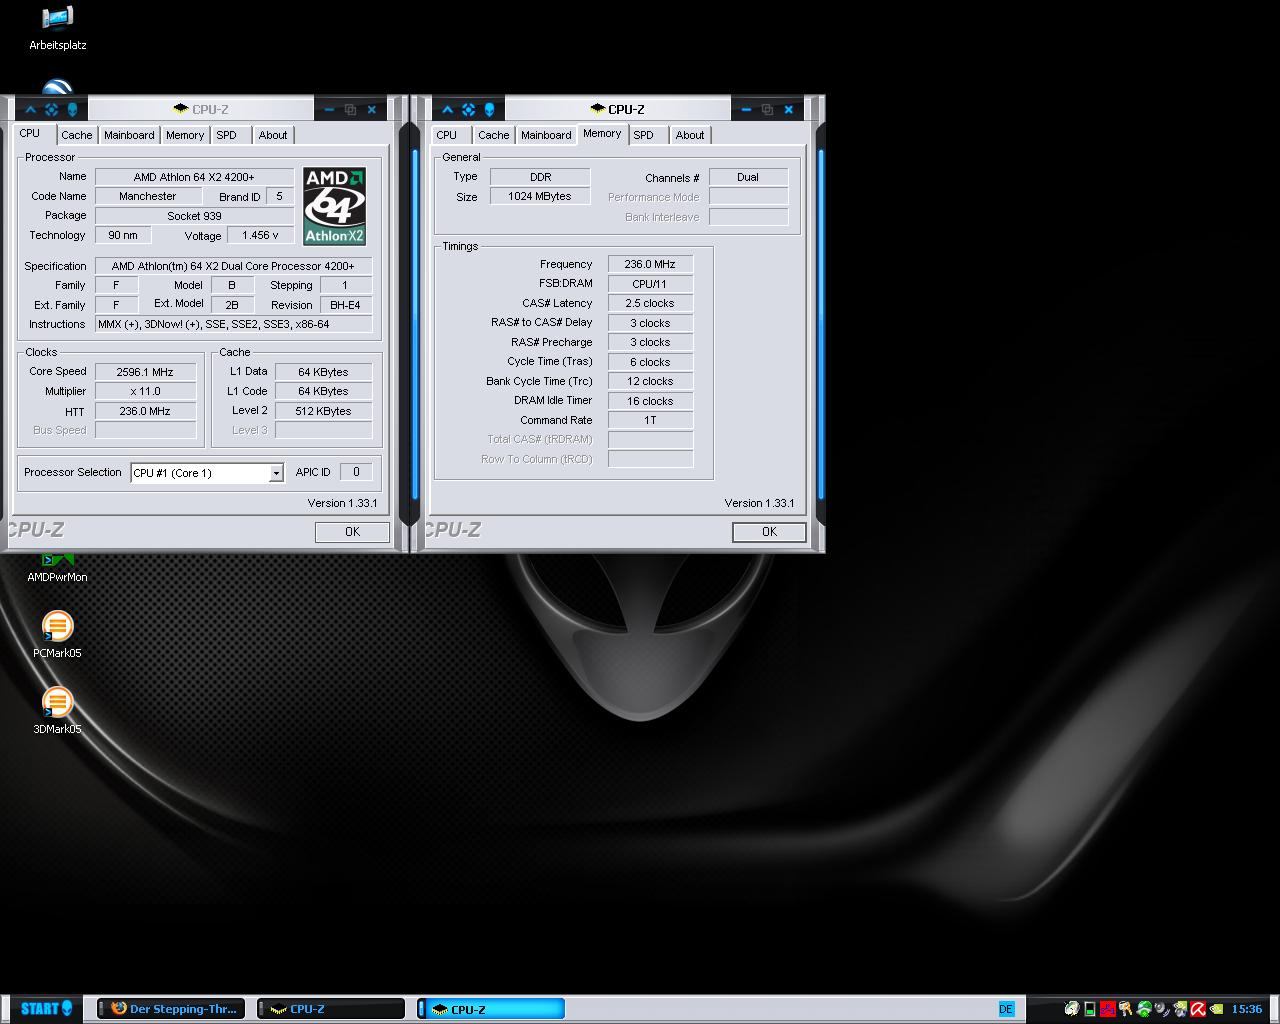Click the alien head icon in the left CPU-Z title bar
Viewport: 1280px width, 1024px height.
tap(72, 109)
